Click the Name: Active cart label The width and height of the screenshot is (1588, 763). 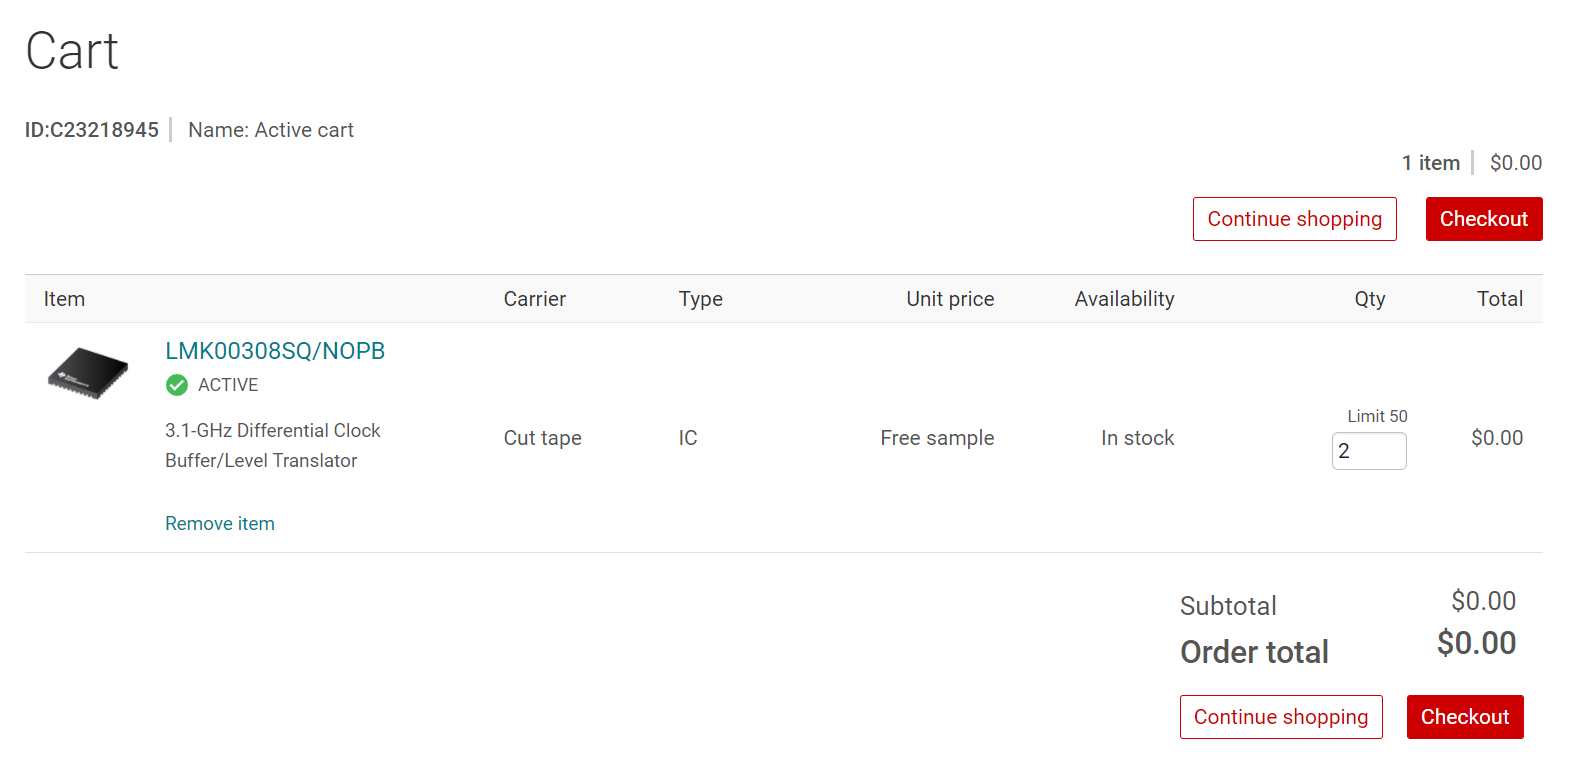tap(271, 130)
